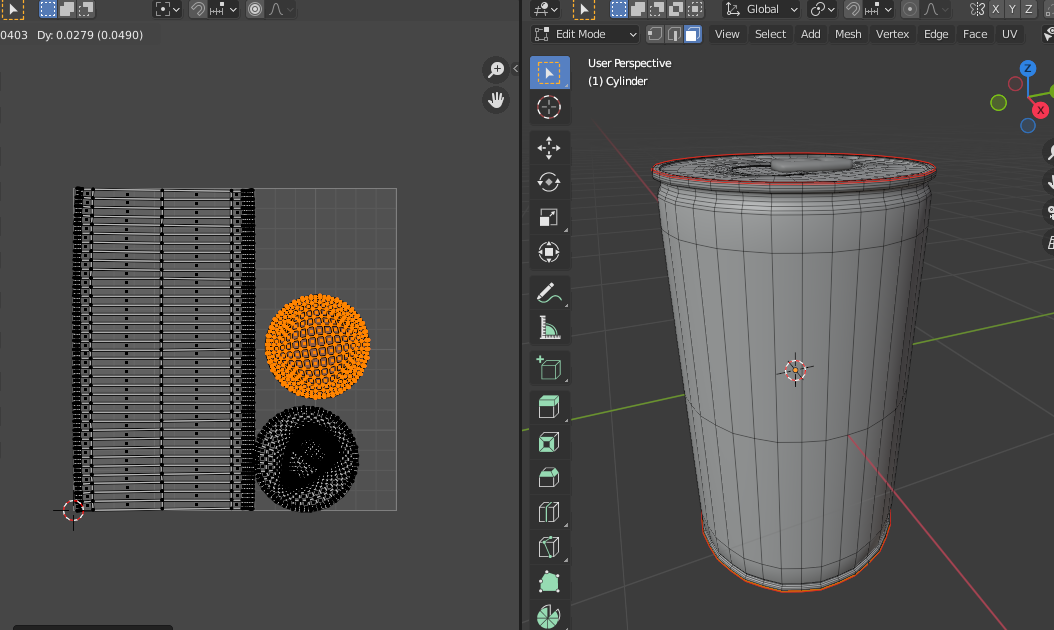Expand the UV editor pivot point dropdown
Image resolution: width=1054 pixels, height=630 pixels.
click(x=167, y=9)
